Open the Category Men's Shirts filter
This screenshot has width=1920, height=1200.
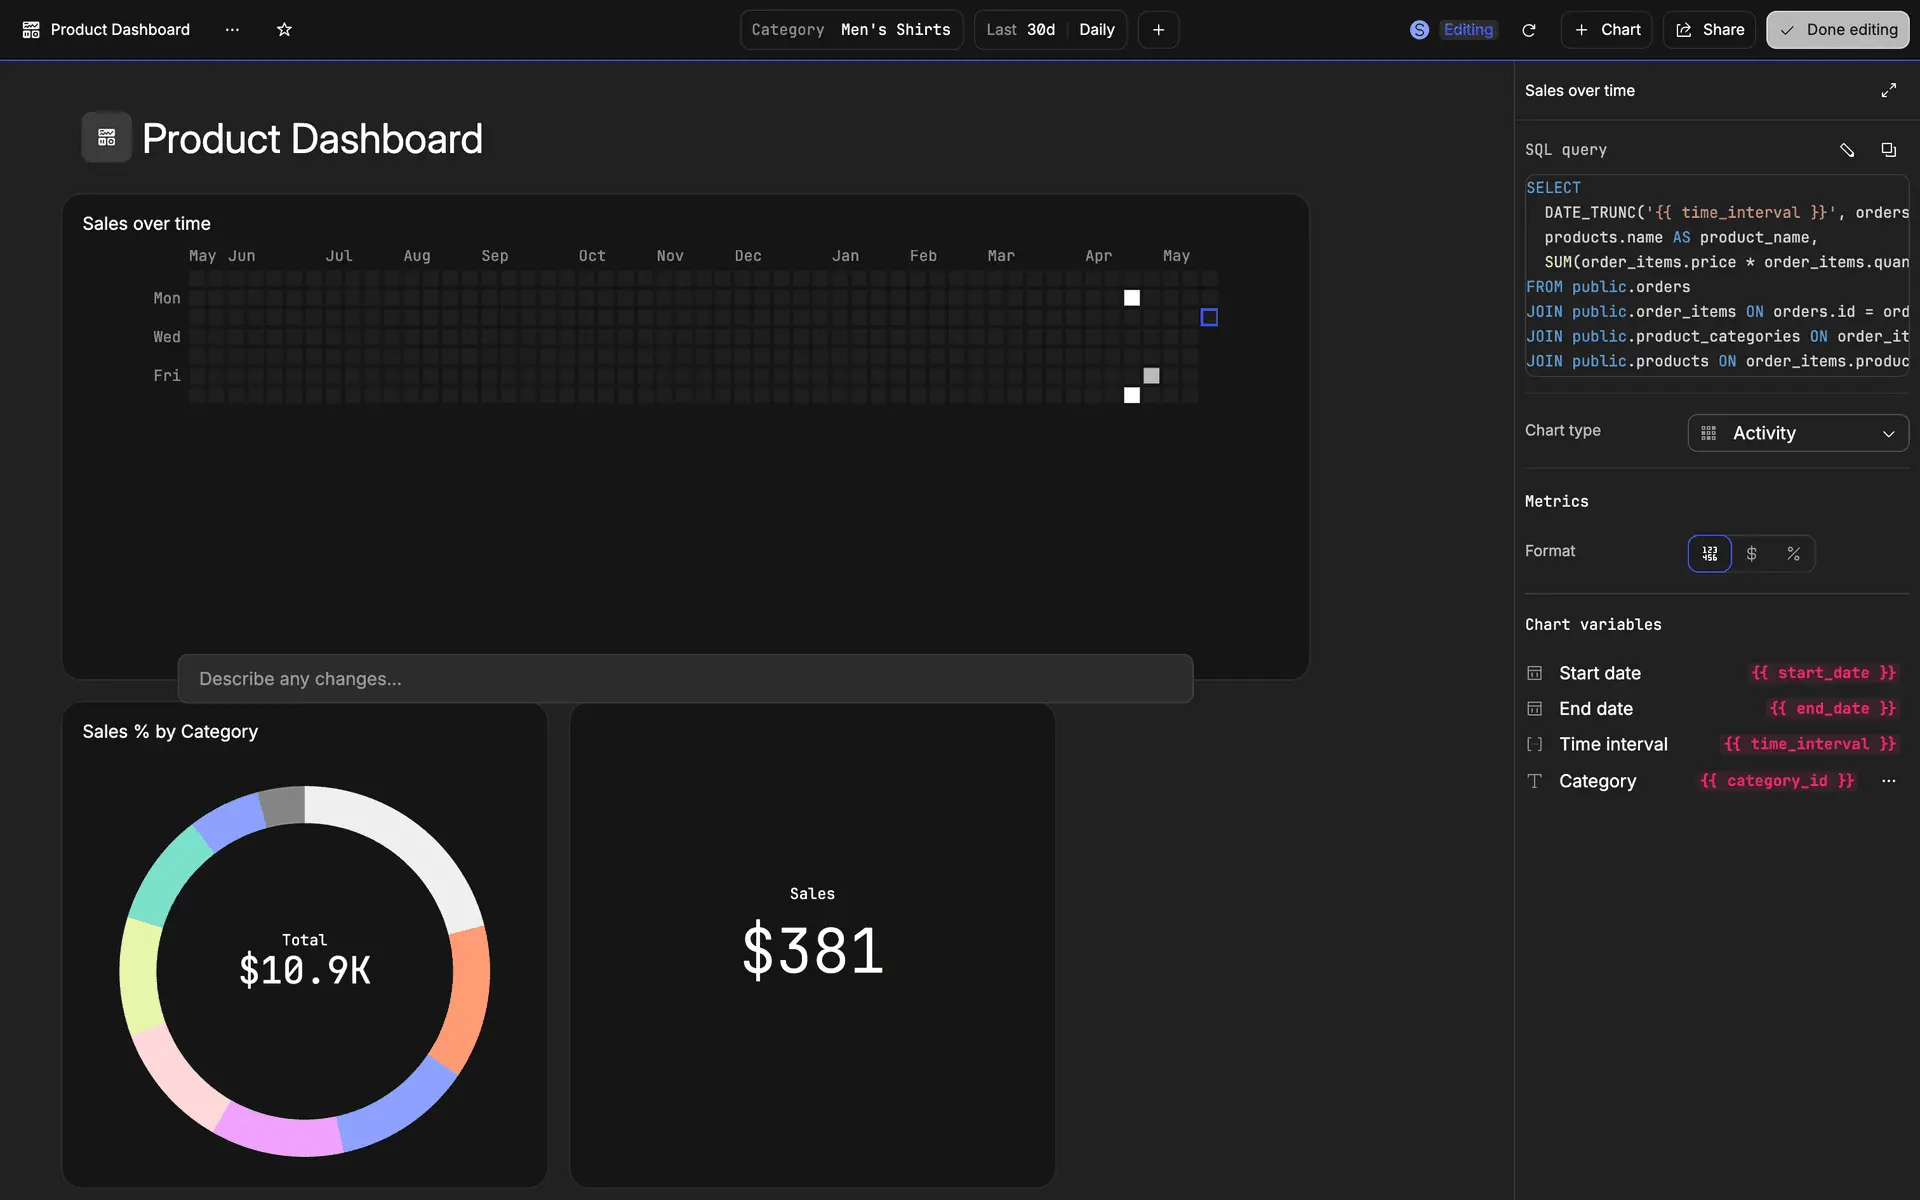[x=851, y=30]
